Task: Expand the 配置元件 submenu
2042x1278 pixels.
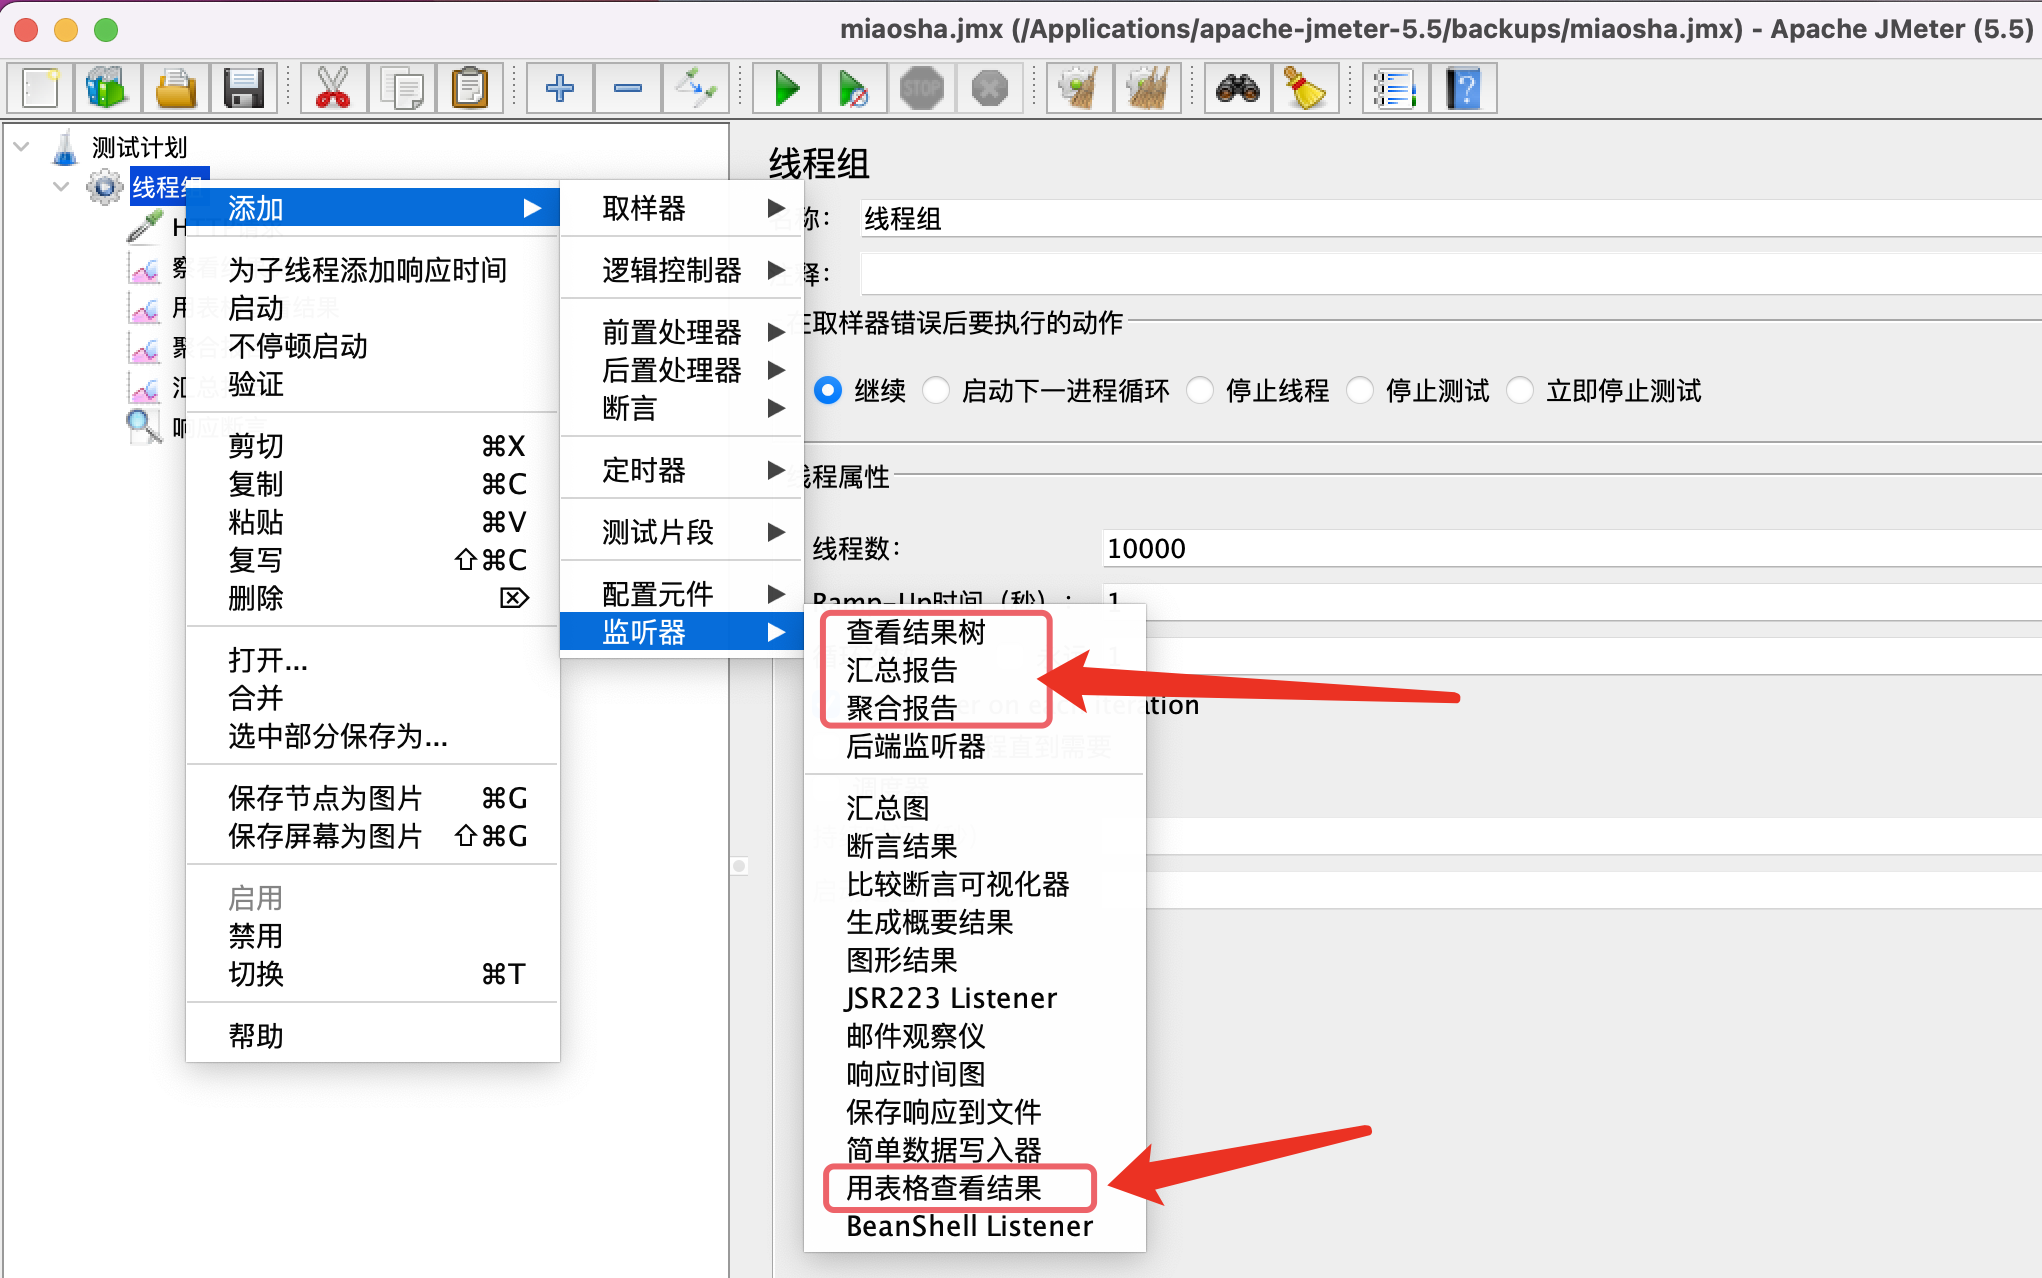Action: (682, 594)
